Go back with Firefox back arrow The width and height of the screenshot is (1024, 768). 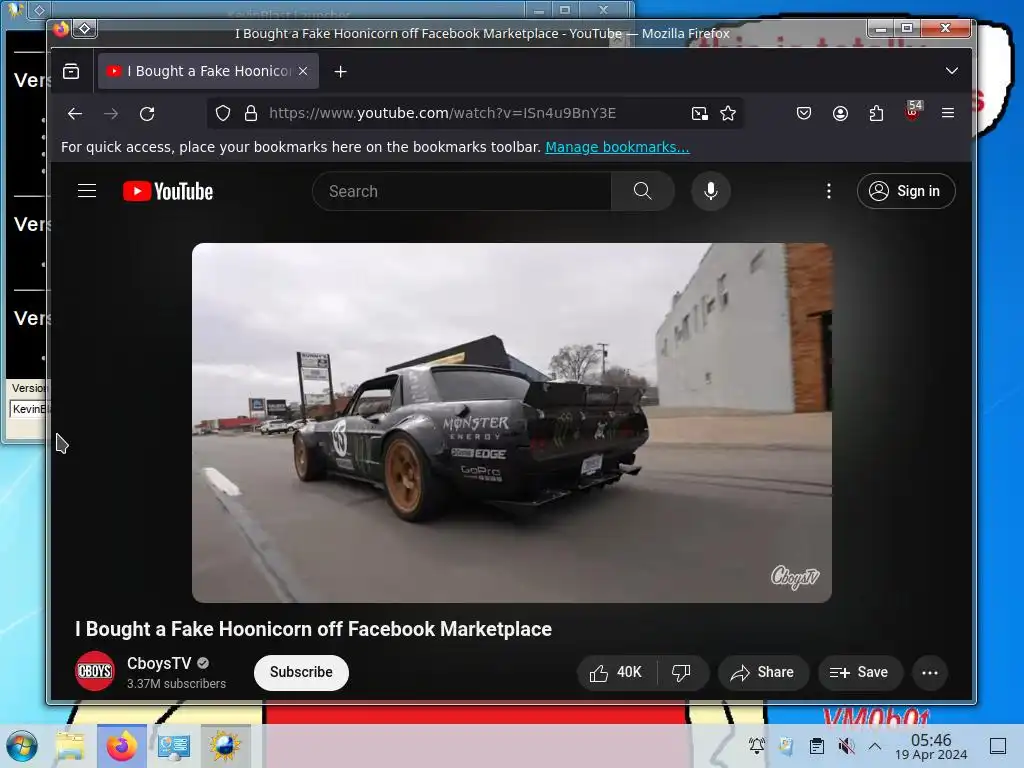pos(74,114)
